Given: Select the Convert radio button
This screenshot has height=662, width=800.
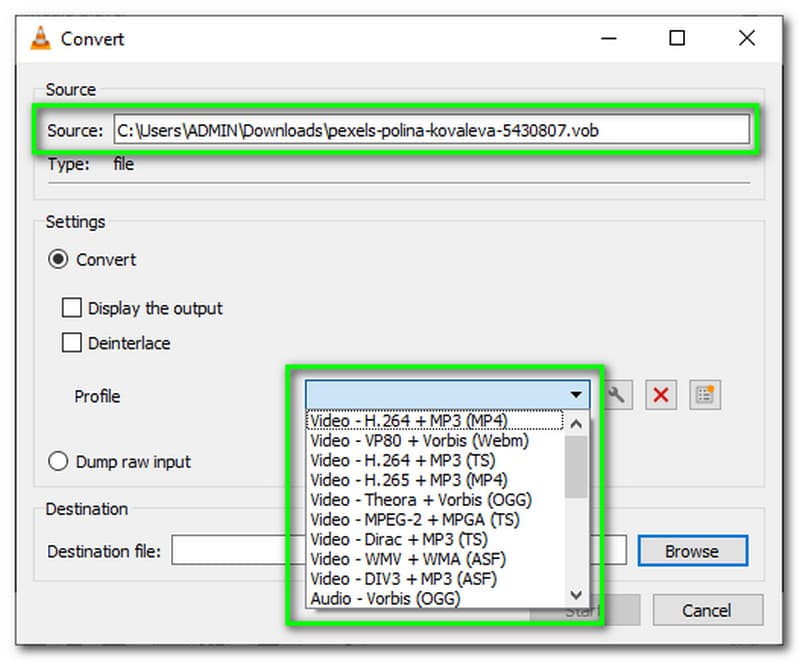Looking at the screenshot, I should pos(59,259).
